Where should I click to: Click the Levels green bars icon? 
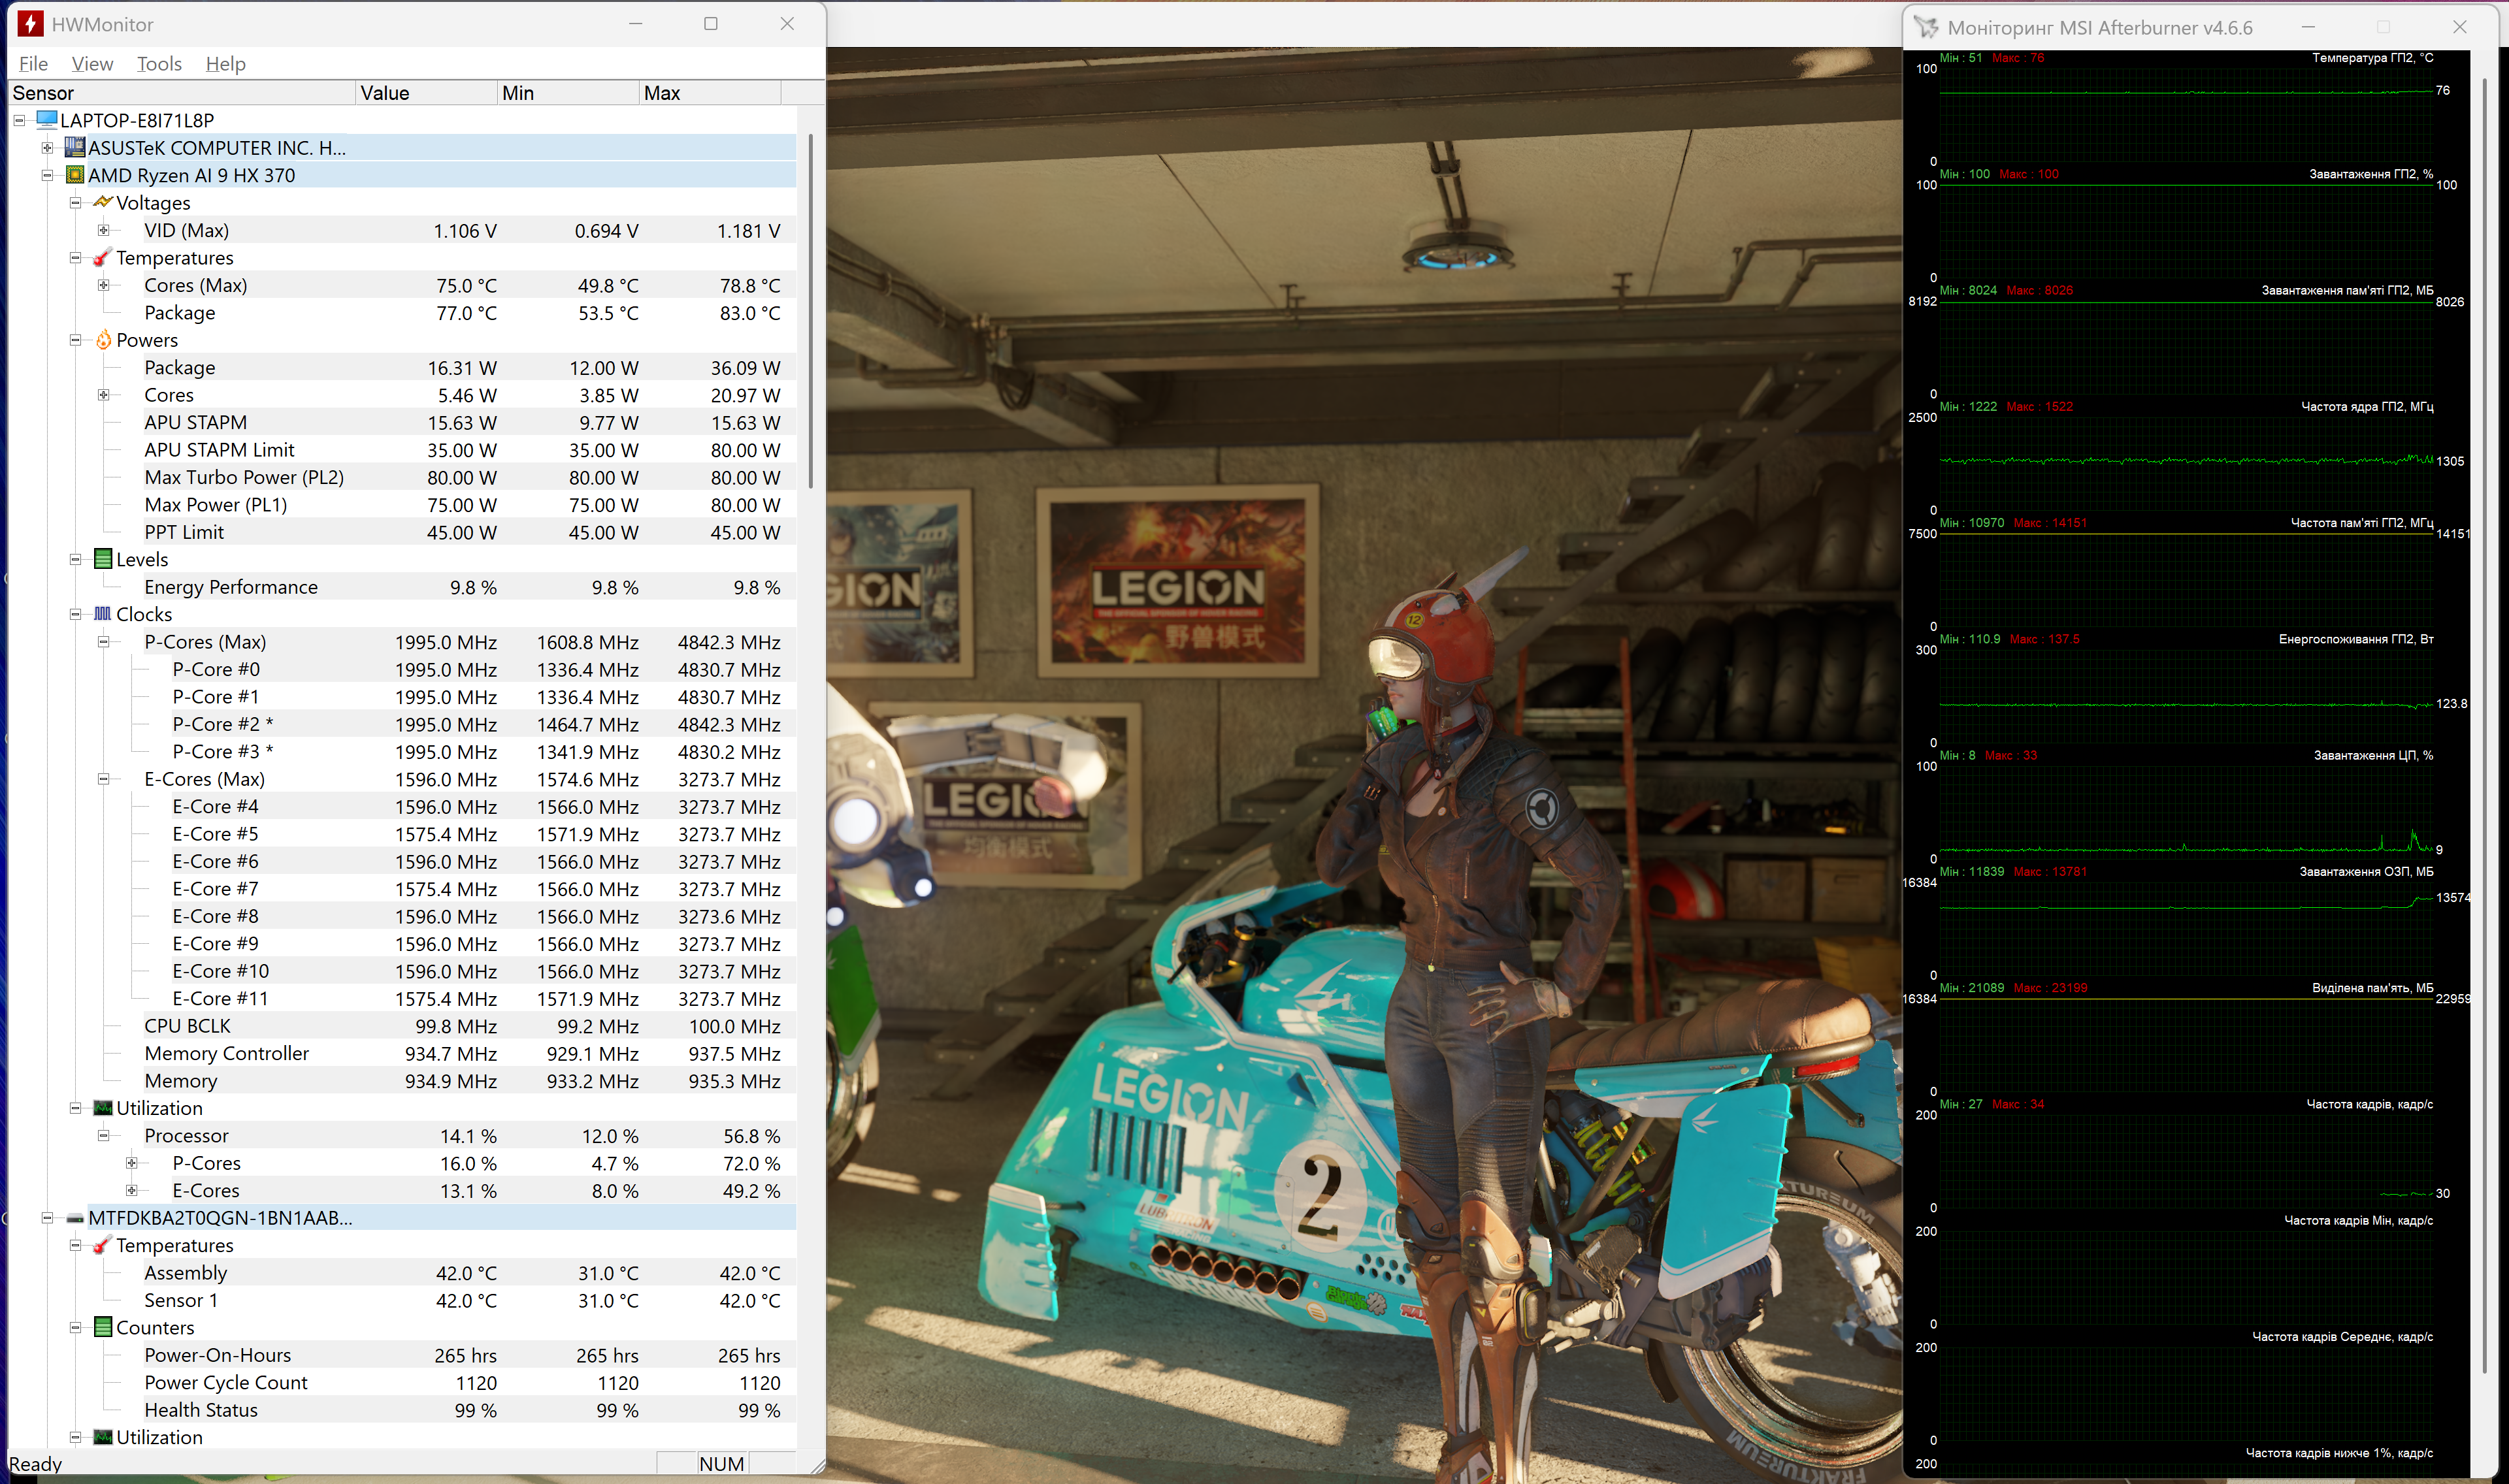point(103,559)
